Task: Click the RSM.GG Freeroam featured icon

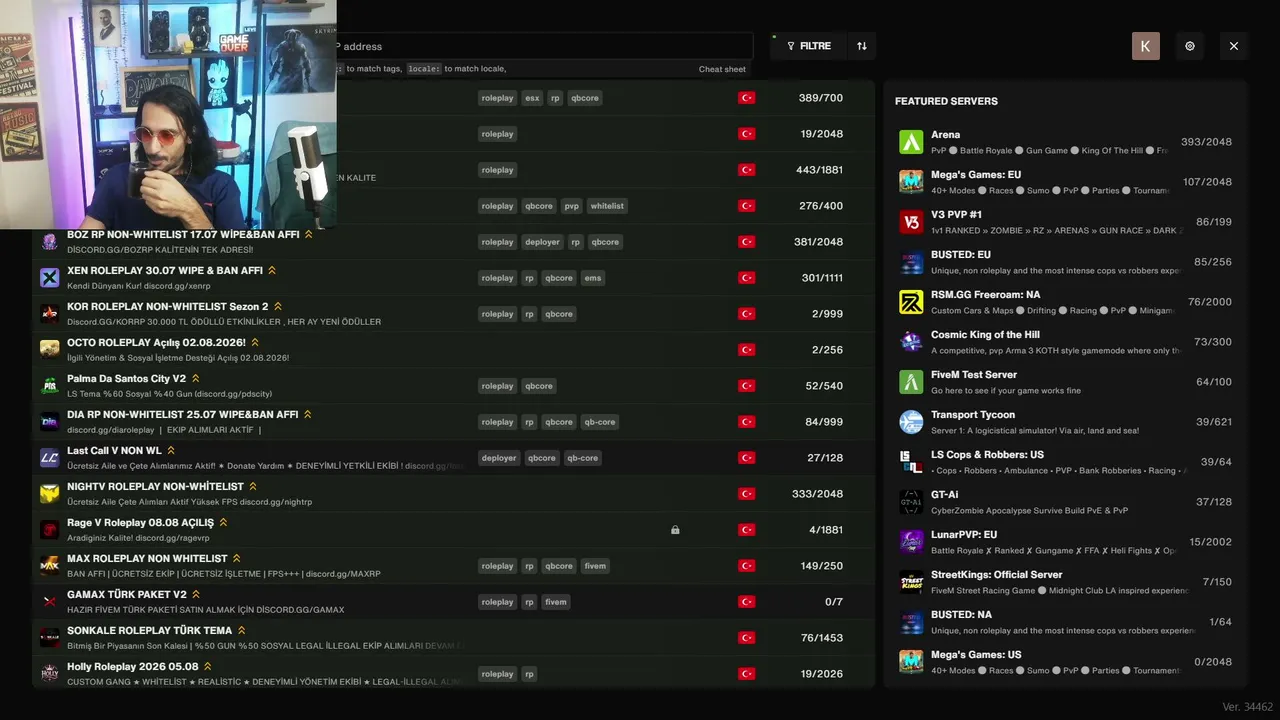Action: point(911,302)
